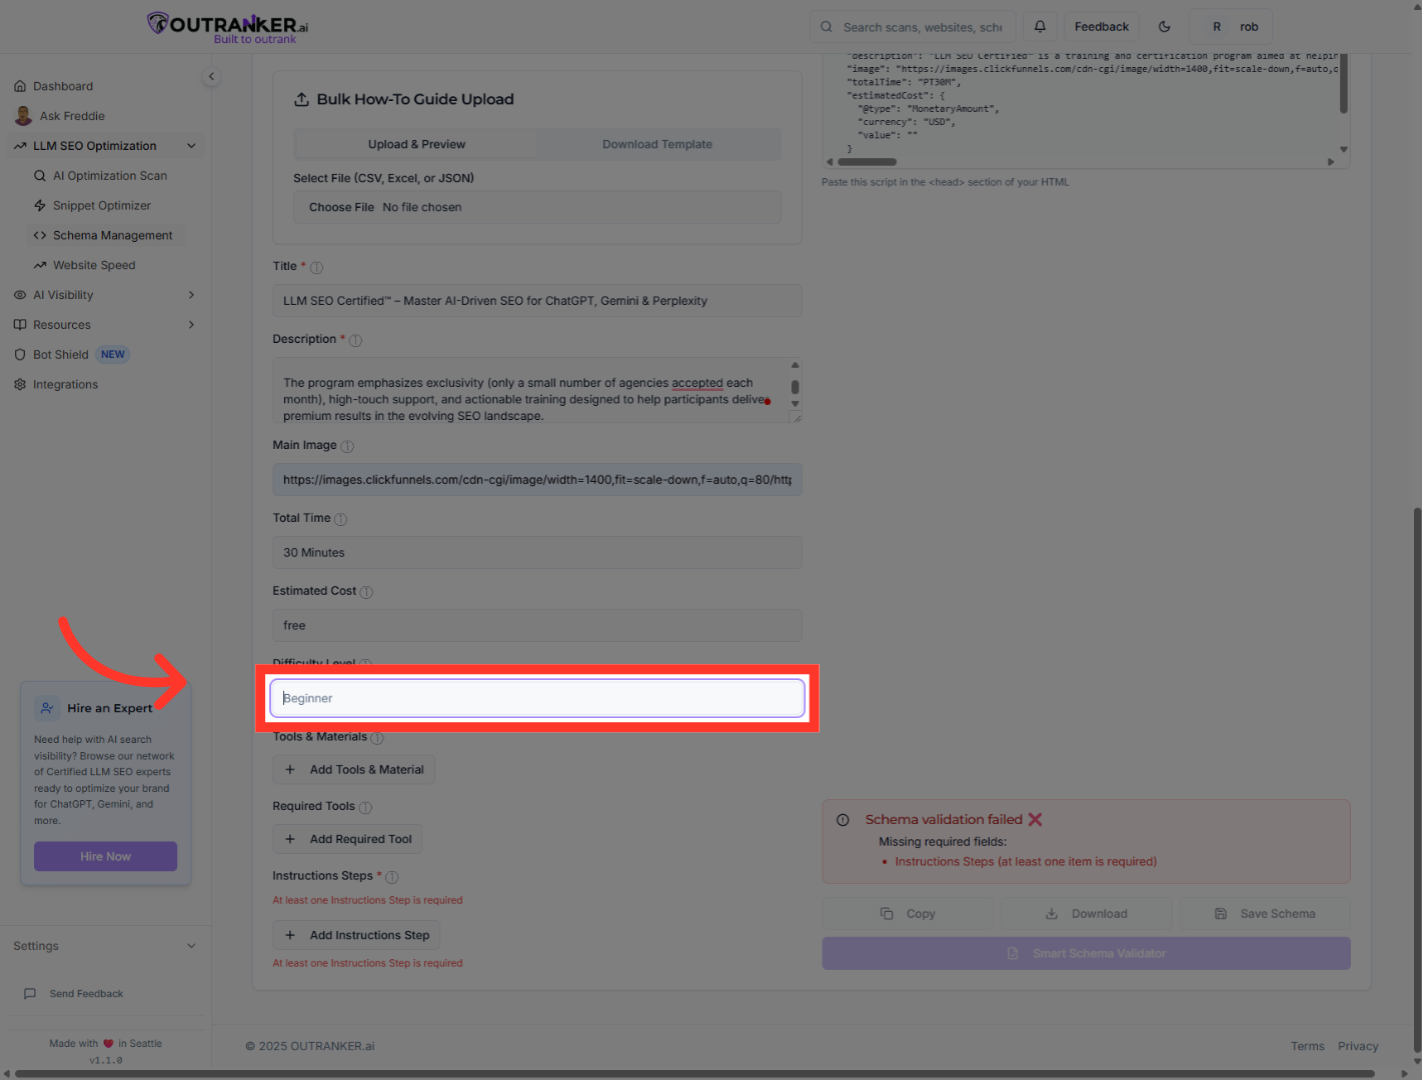
Task: Click the "© 2025 OUTRANKER.ai" footer text
Action: coord(310,1046)
